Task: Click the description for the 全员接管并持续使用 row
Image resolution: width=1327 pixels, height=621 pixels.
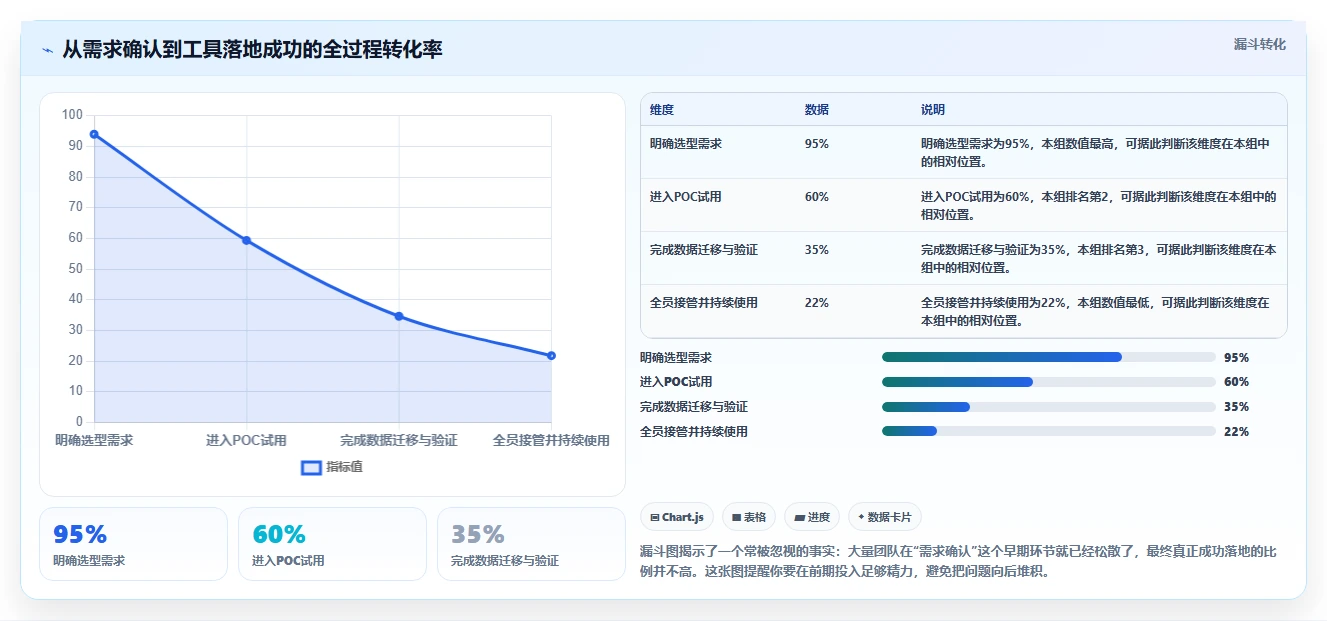Action: click(x=1095, y=312)
